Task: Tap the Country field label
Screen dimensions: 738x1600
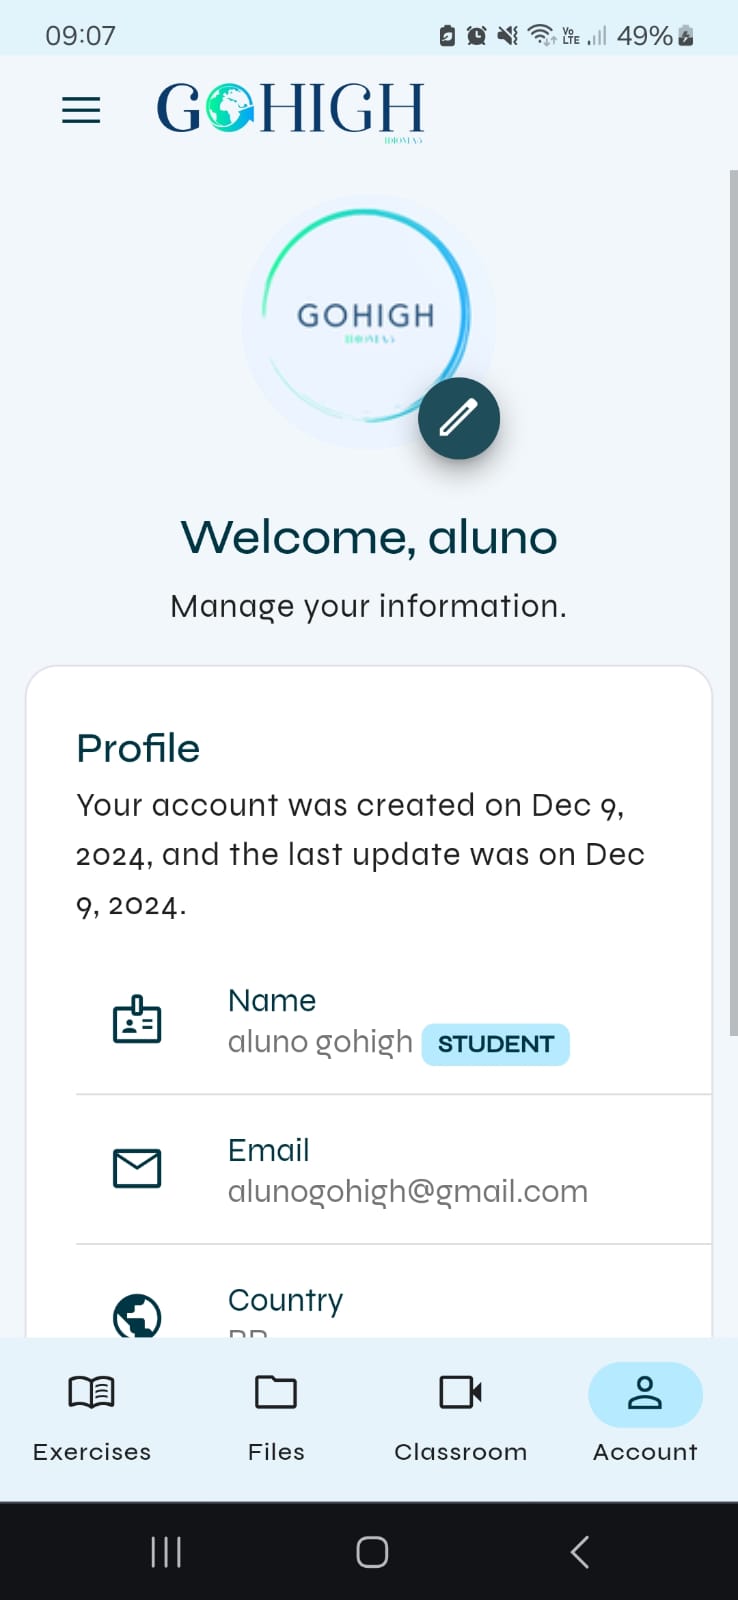Action: (285, 1300)
